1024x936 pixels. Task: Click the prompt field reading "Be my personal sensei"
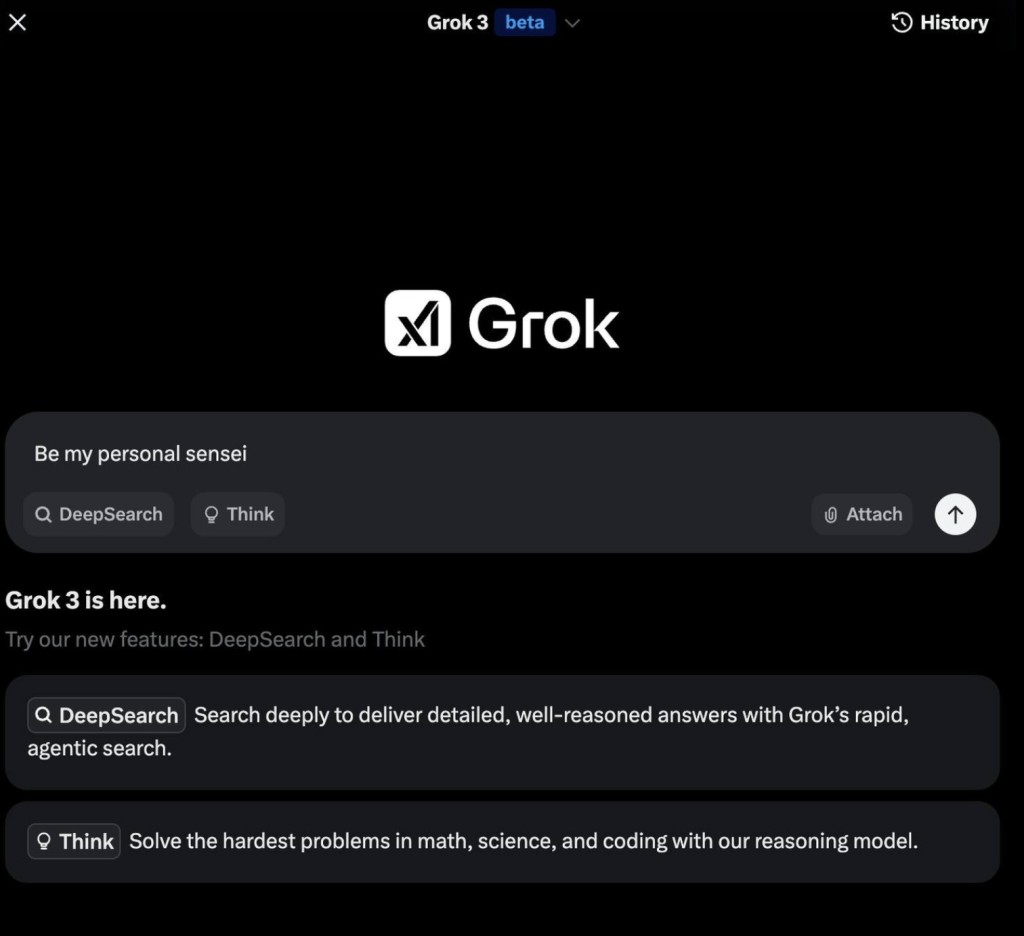pyautogui.click(x=400, y=454)
